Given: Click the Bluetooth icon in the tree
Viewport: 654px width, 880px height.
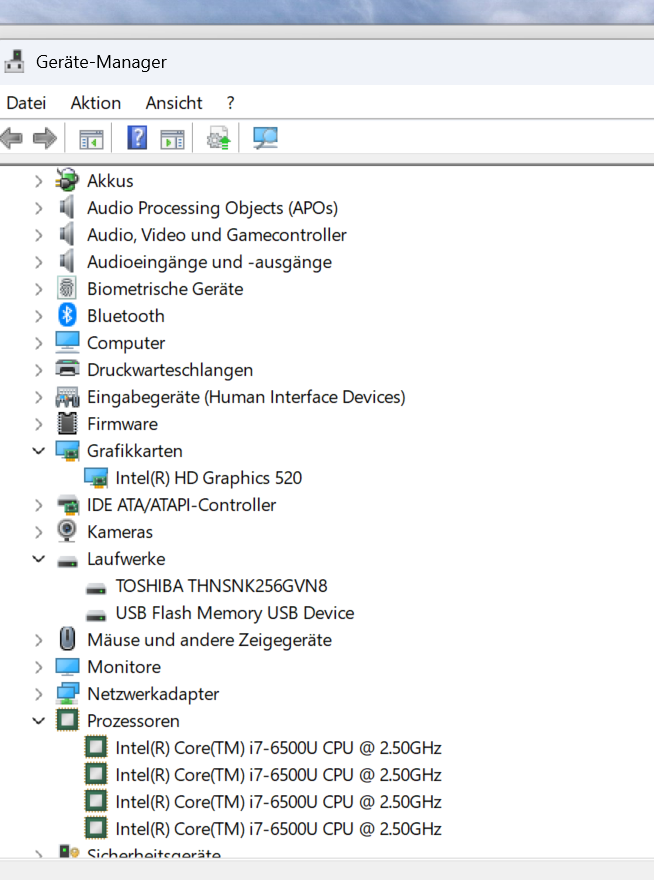Looking at the screenshot, I should [67, 315].
